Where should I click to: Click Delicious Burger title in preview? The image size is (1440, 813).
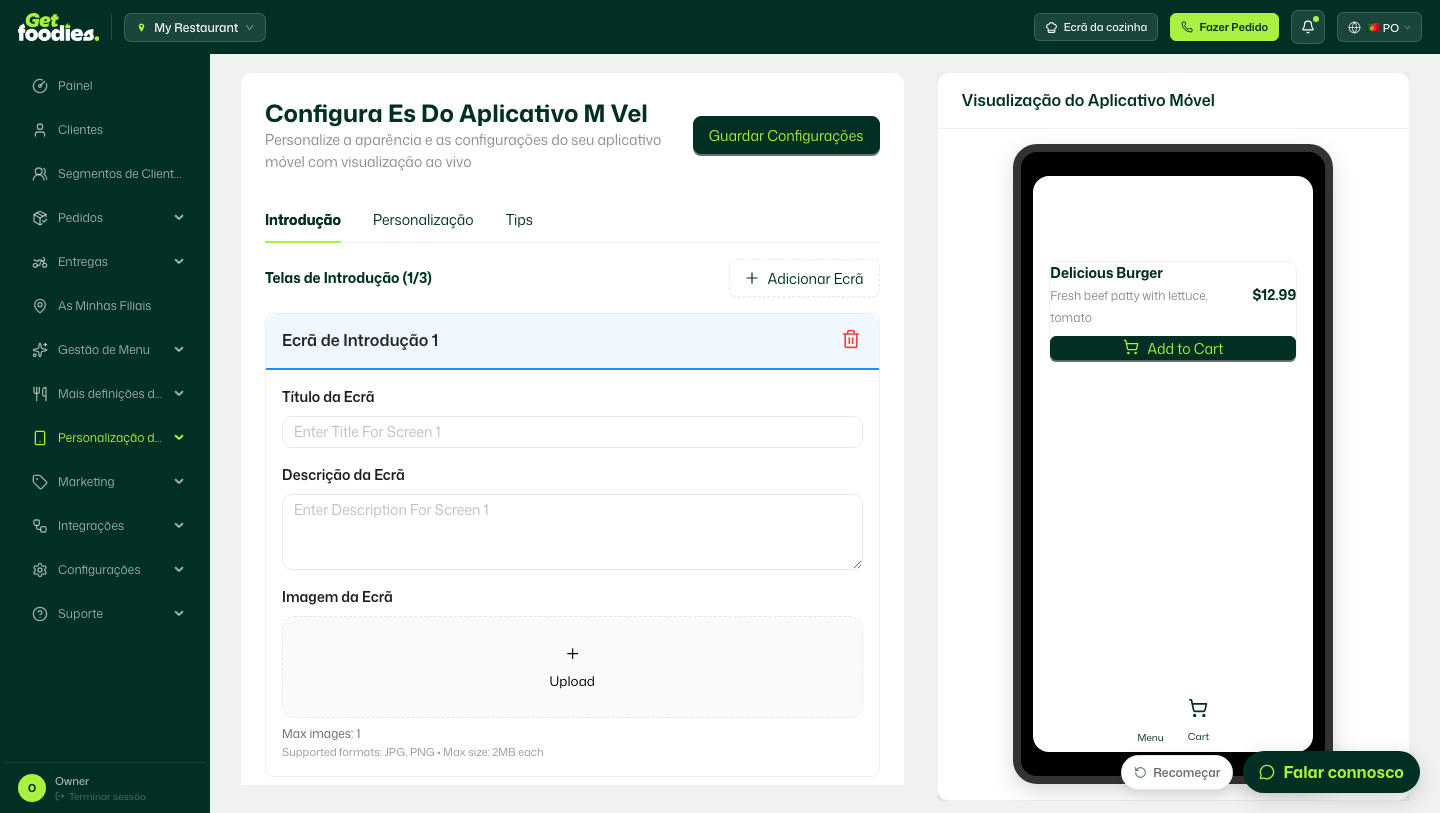(1106, 273)
